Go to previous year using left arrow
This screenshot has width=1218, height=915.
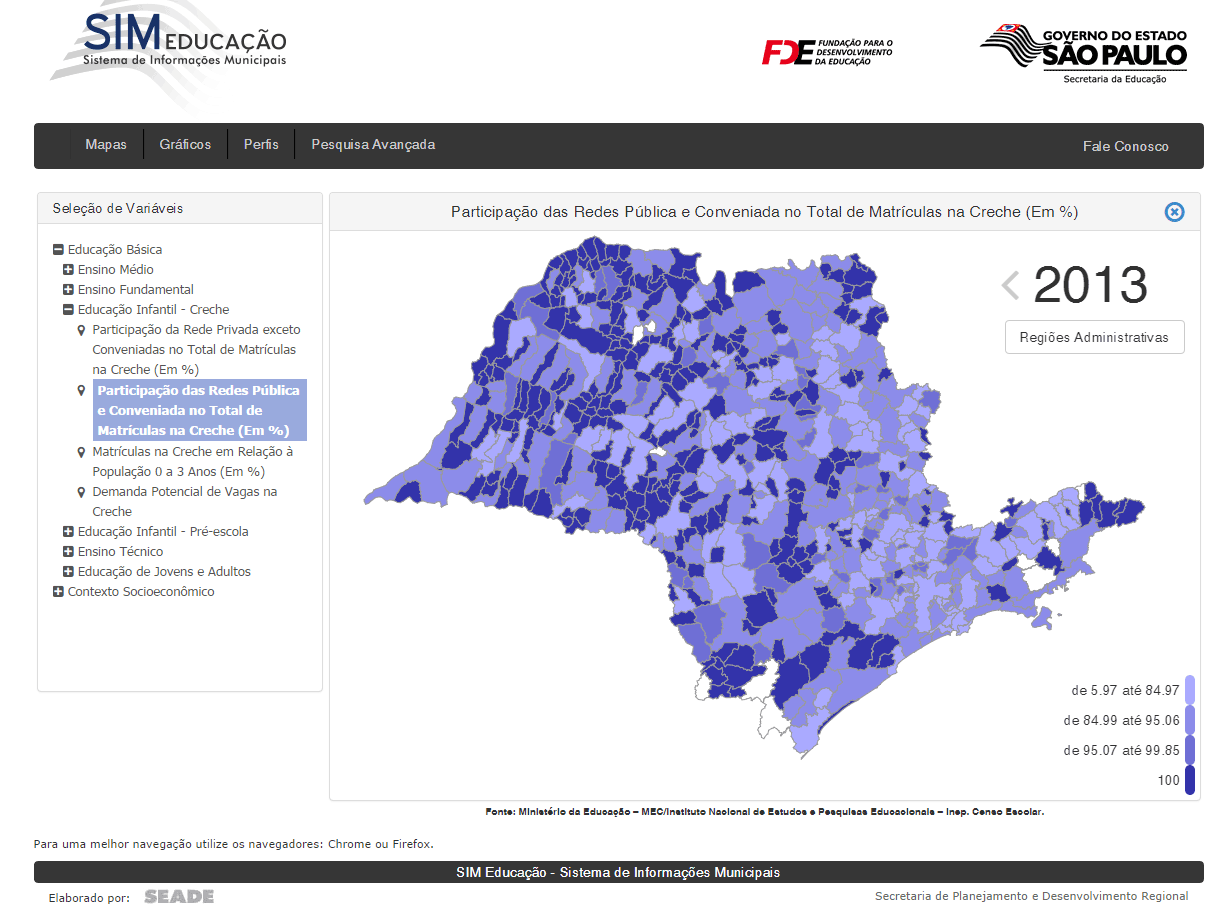click(x=1010, y=286)
